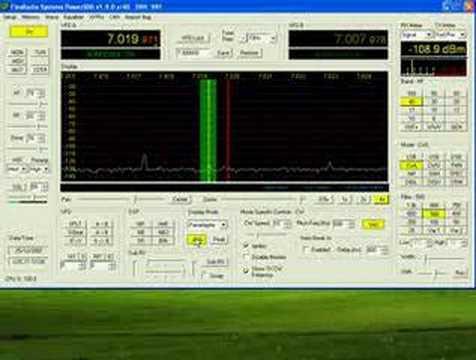Adjust the display Zoom slider

[263, 199]
